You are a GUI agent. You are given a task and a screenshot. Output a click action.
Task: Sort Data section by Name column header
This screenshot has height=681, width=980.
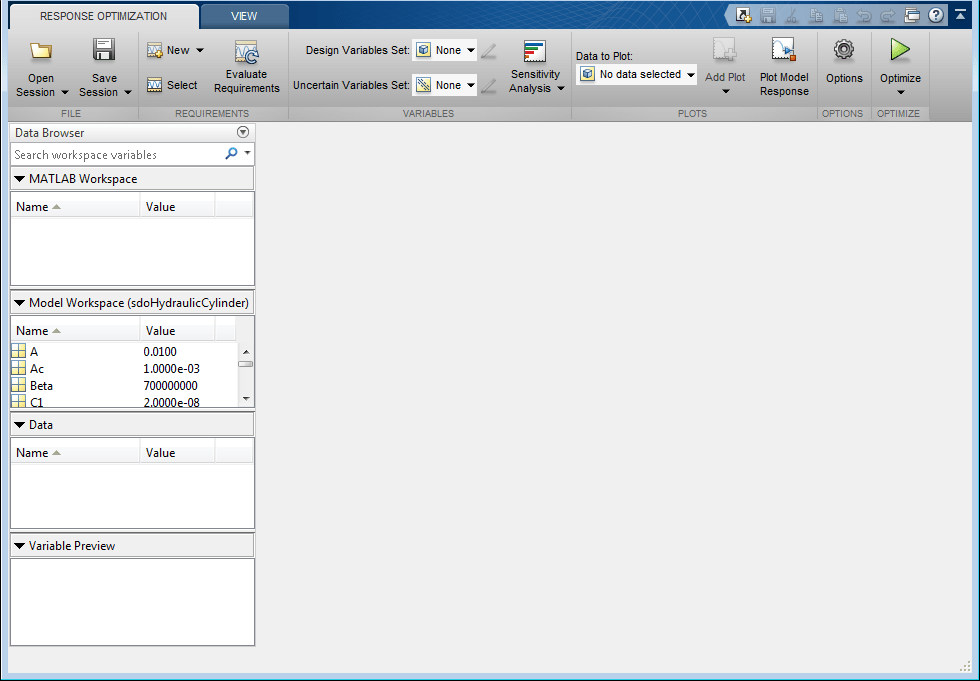(x=76, y=453)
